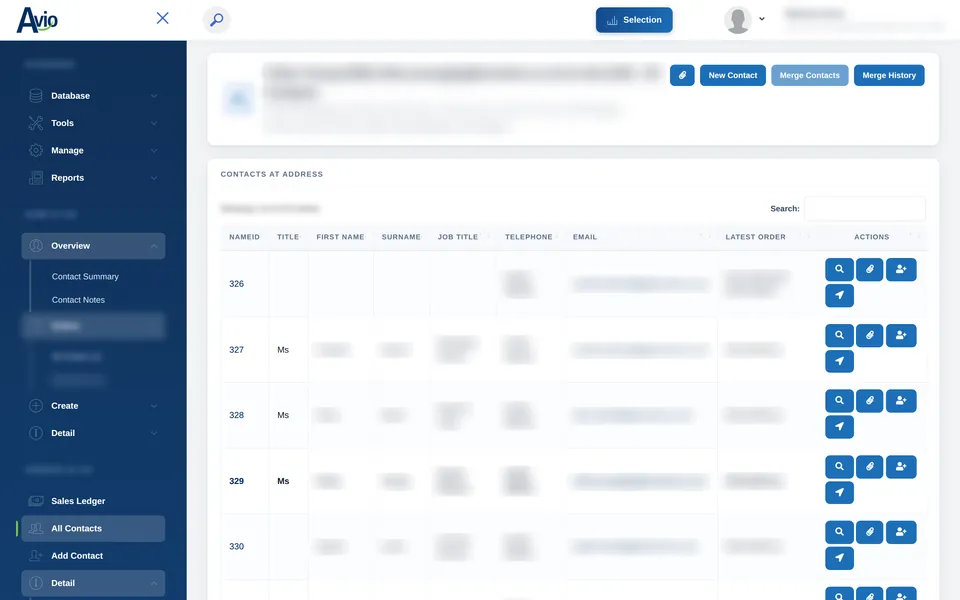Open Contact Summary
This screenshot has height=600, width=960.
pyautogui.click(x=85, y=277)
